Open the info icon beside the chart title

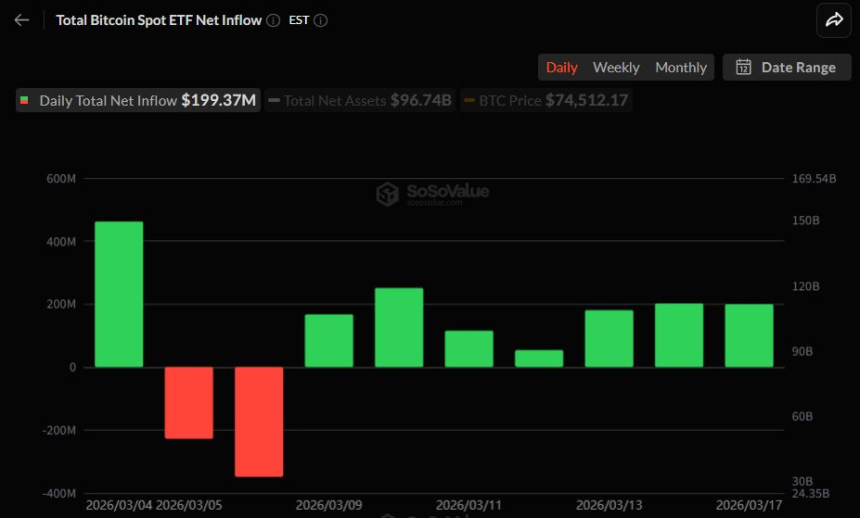point(273,20)
